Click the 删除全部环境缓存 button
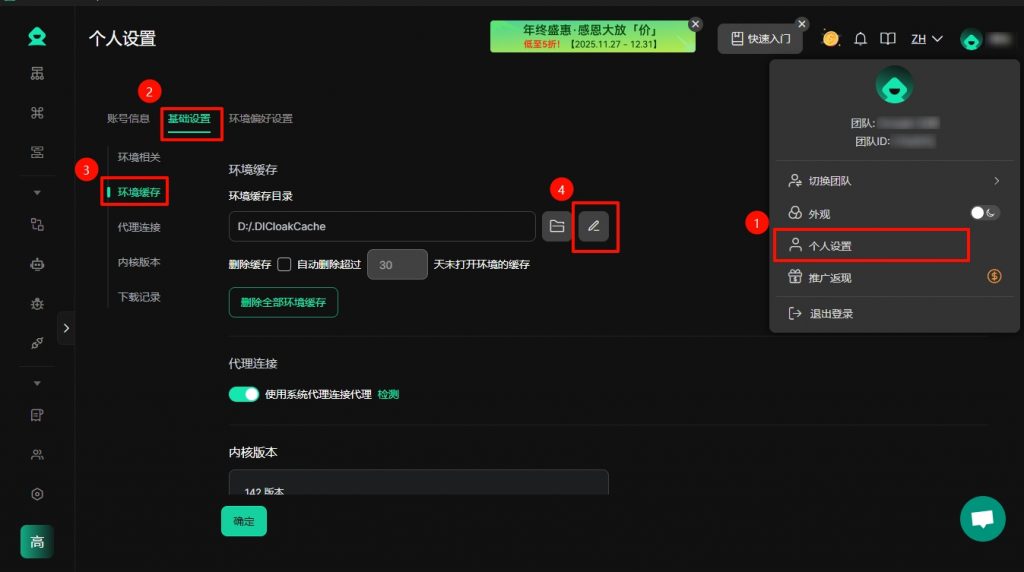1024x572 pixels. point(283,302)
